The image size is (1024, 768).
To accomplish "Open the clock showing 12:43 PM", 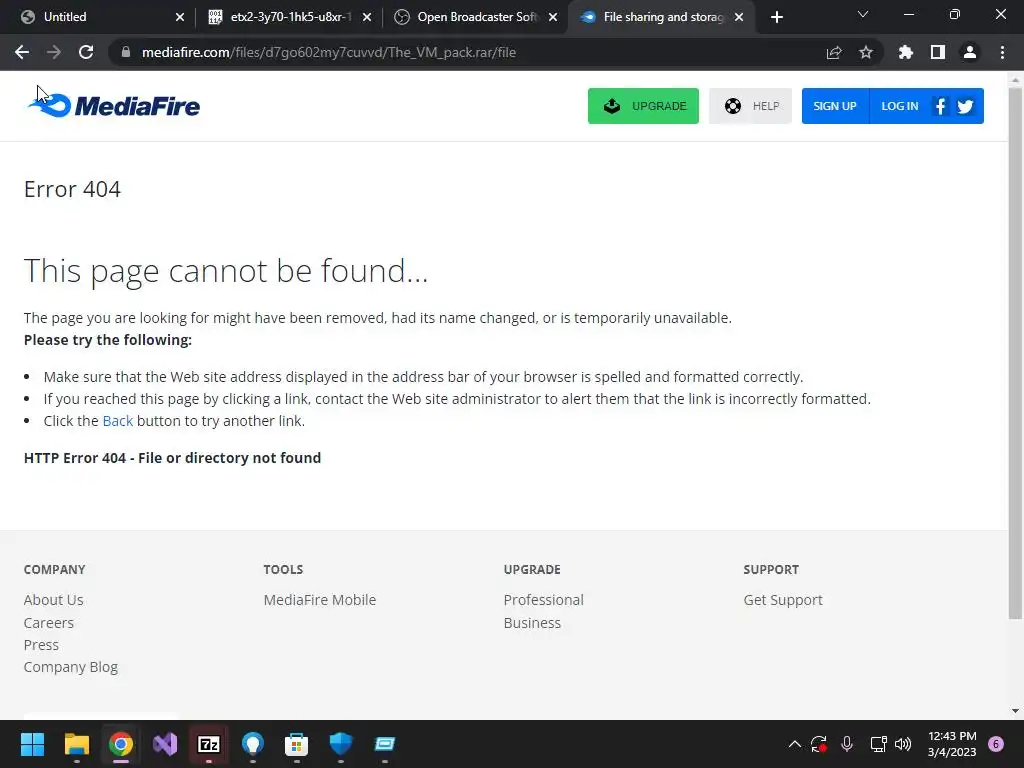I will point(952,744).
